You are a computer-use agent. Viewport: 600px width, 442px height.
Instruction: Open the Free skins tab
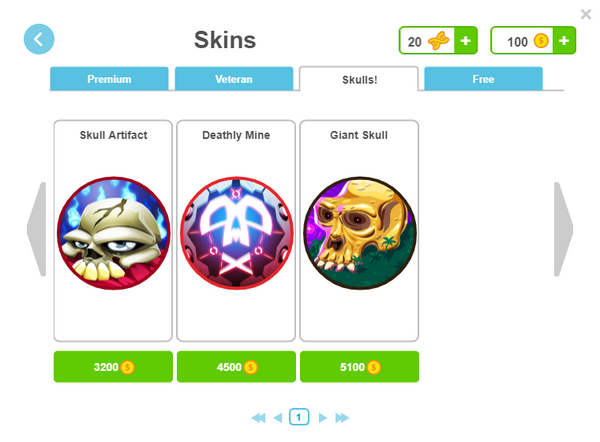click(x=483, y=79)
